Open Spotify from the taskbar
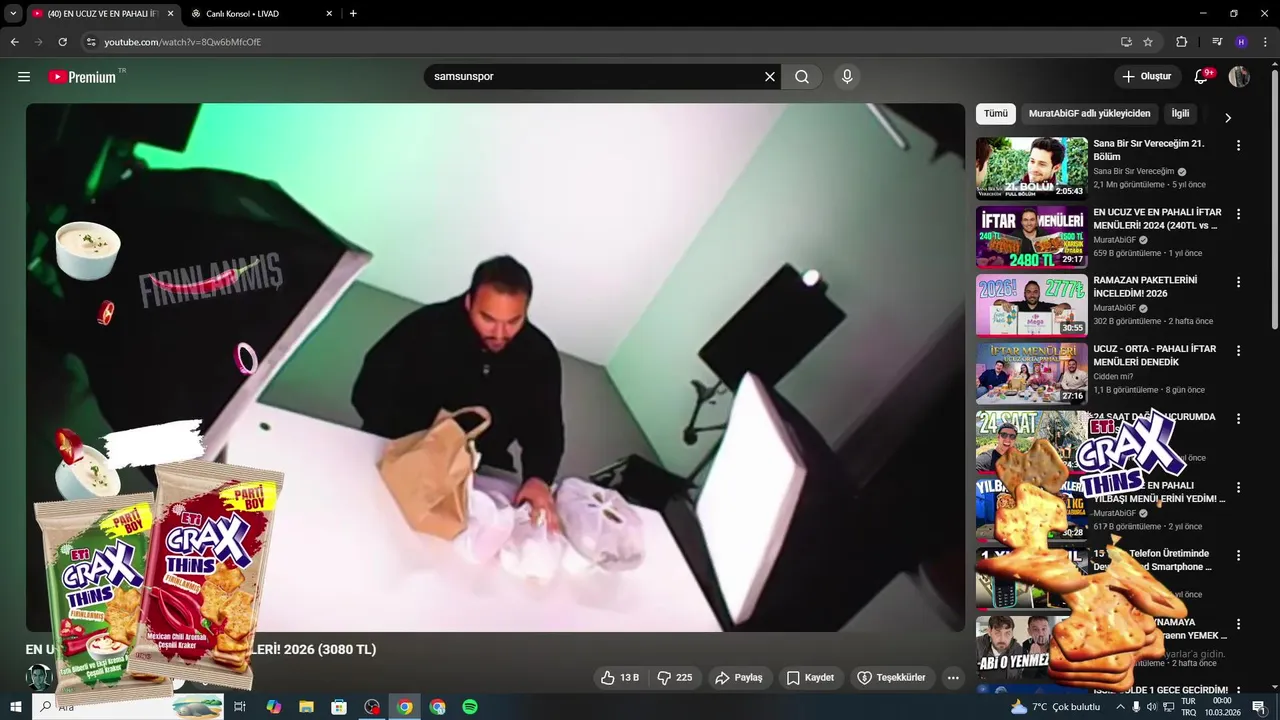 click(470, 707)
